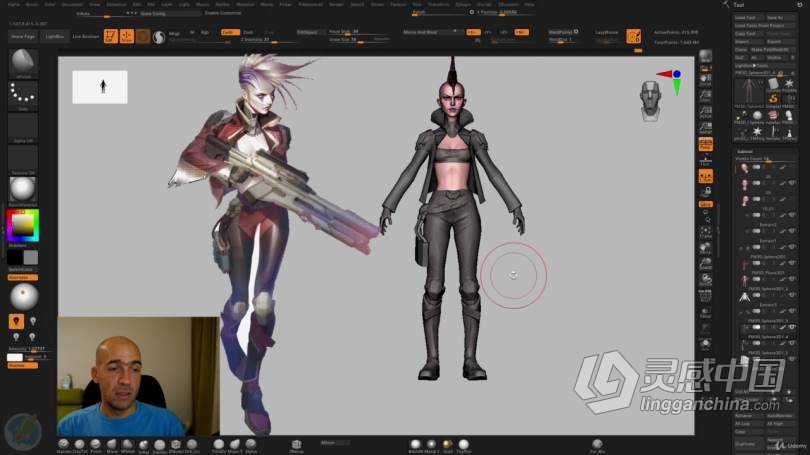Click the Zoom3D icon on right shelf

point(705,264)
